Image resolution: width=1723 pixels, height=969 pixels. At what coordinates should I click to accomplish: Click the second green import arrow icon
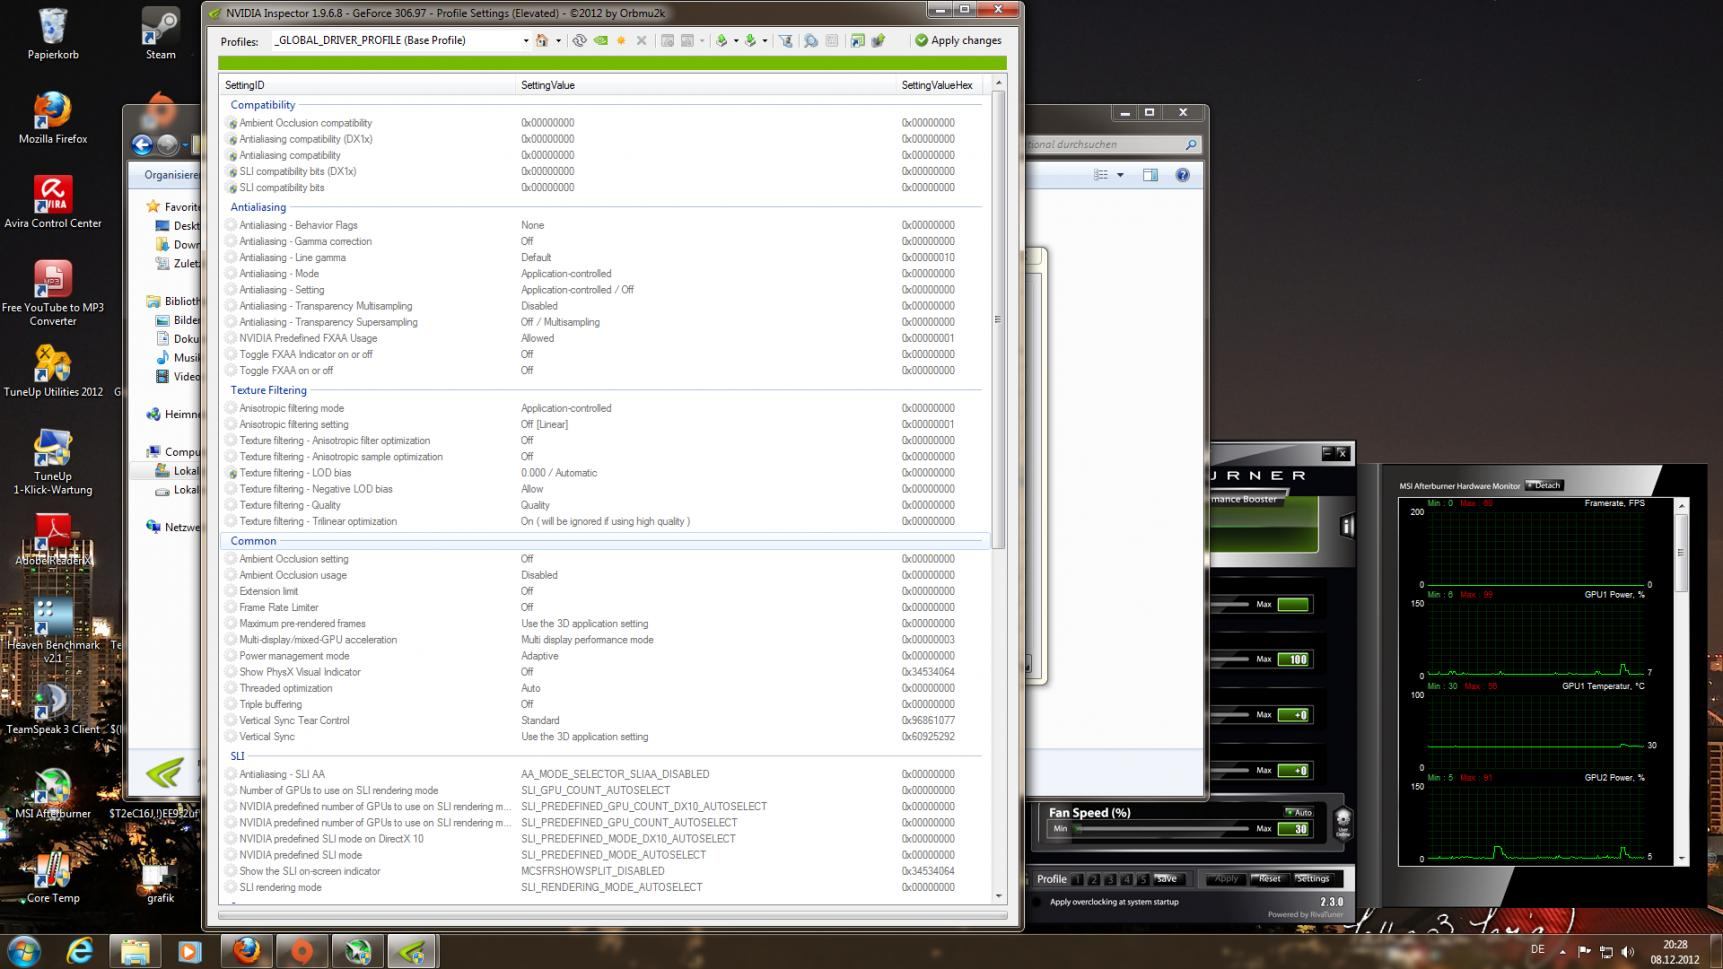(x=750, y=41)
